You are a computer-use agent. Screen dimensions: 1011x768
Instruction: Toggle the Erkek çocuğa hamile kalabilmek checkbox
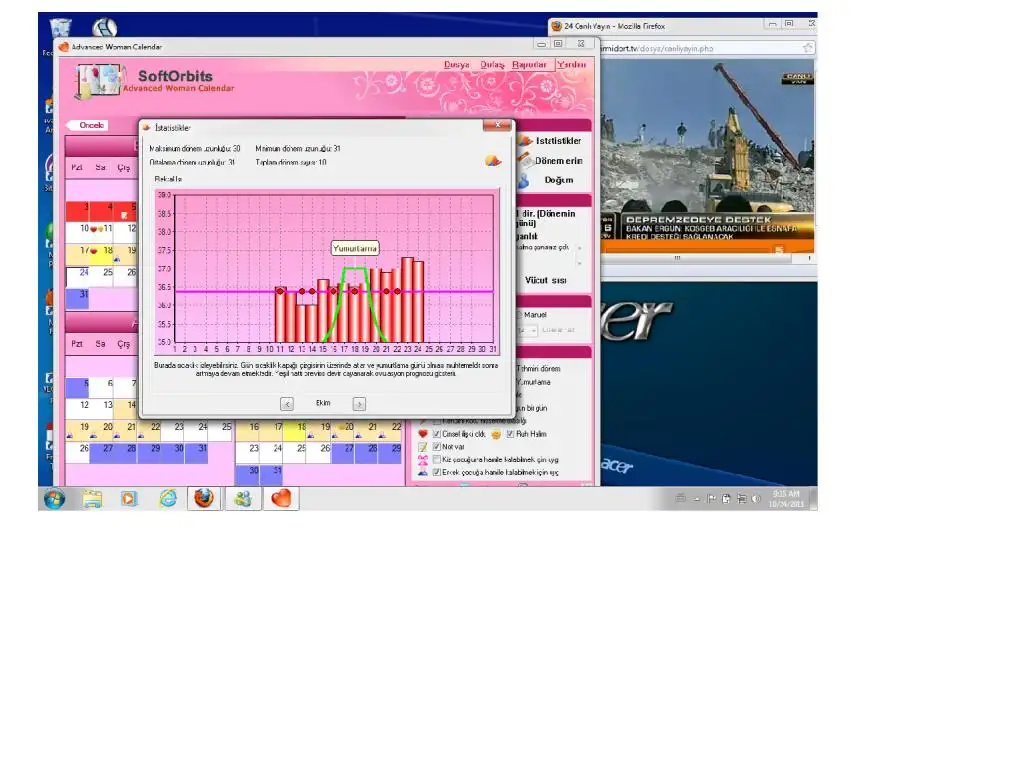click(437, 473)
